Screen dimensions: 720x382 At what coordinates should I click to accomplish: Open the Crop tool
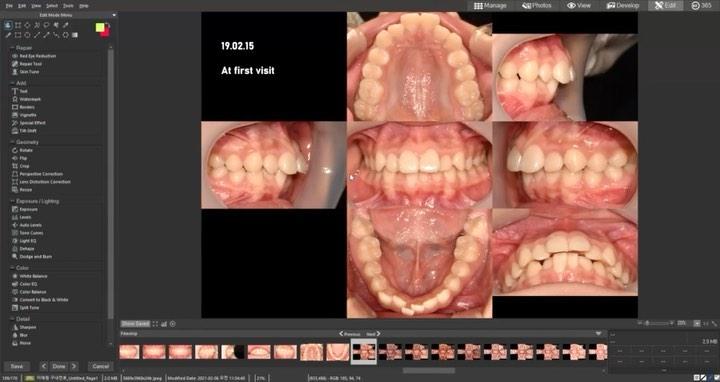pos(21,166)
